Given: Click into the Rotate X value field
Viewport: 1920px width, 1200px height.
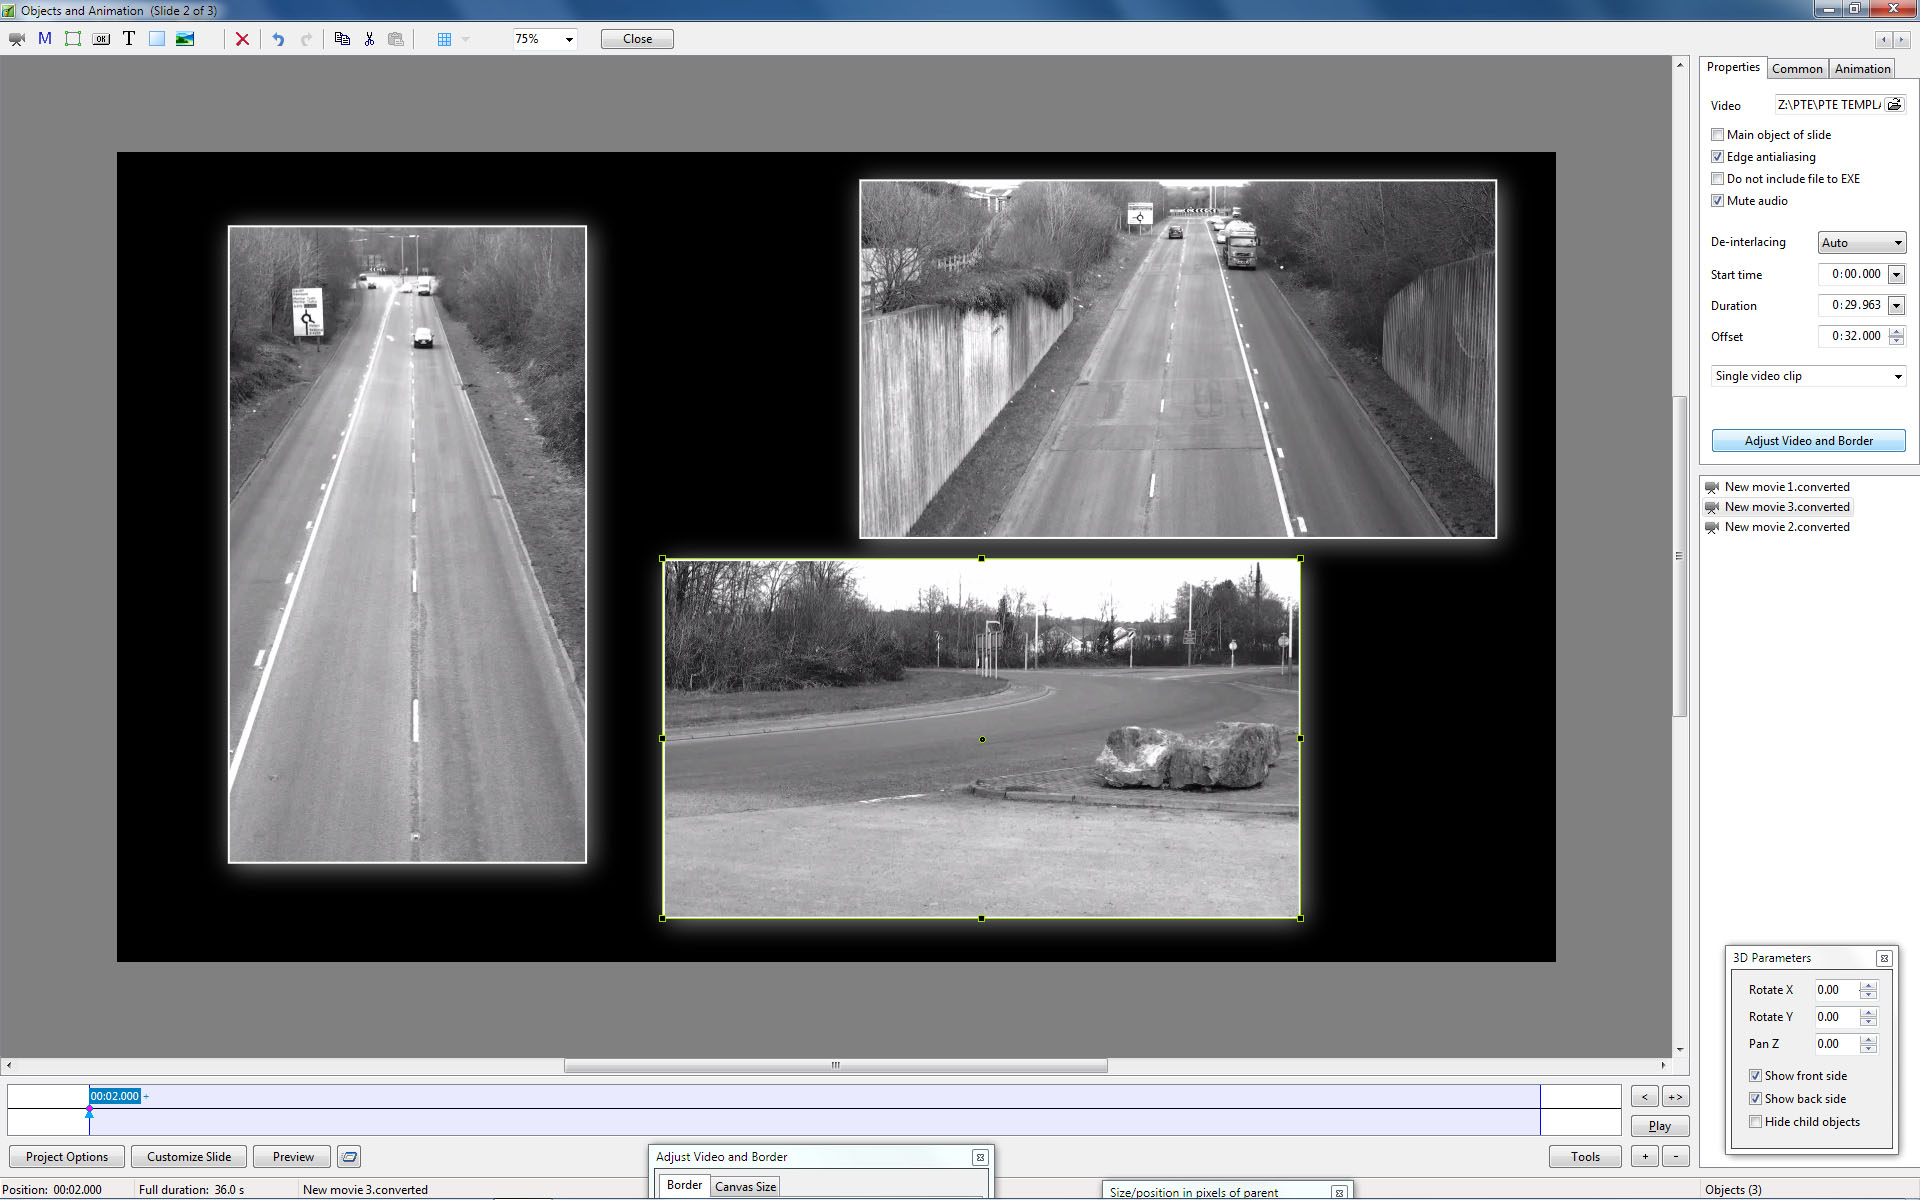Looking at the screenshot, I should coord(1837,990).
